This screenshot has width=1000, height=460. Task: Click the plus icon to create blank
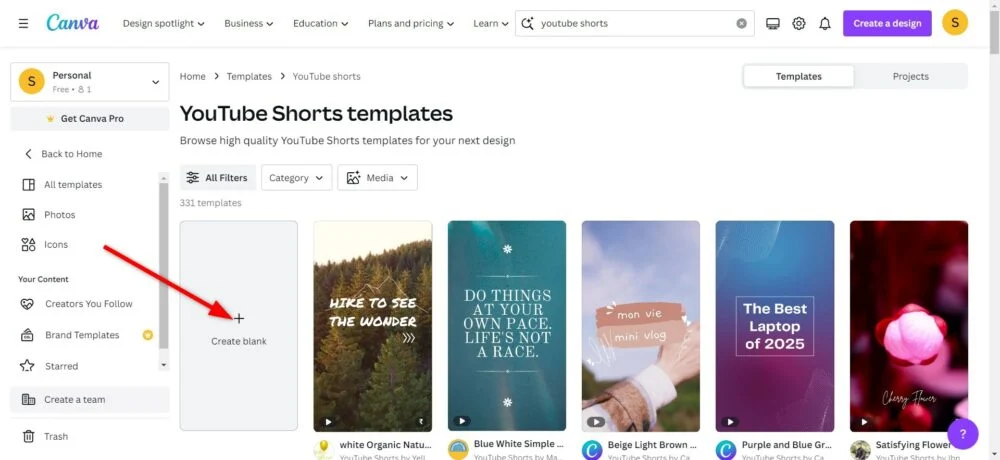(238, 318)
